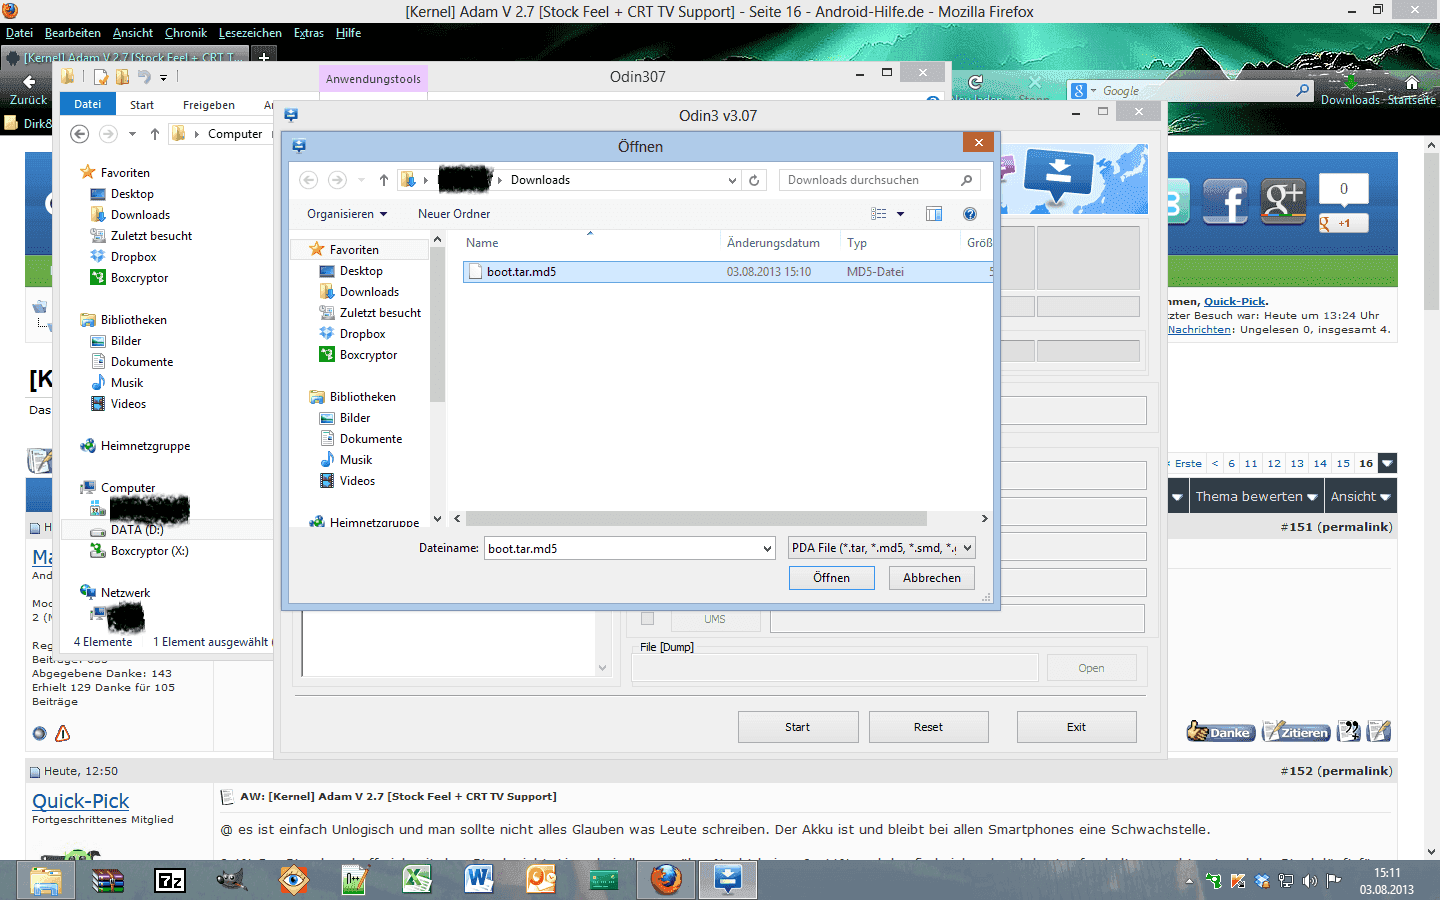1440x900 pixels.
Task: Open the Organisieren dropdown
Action: coord(347,214)
